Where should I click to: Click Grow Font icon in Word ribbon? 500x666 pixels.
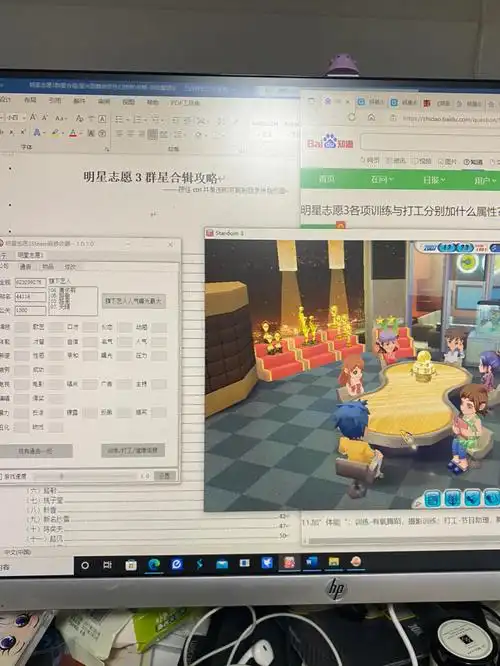[x=33, y=117]
